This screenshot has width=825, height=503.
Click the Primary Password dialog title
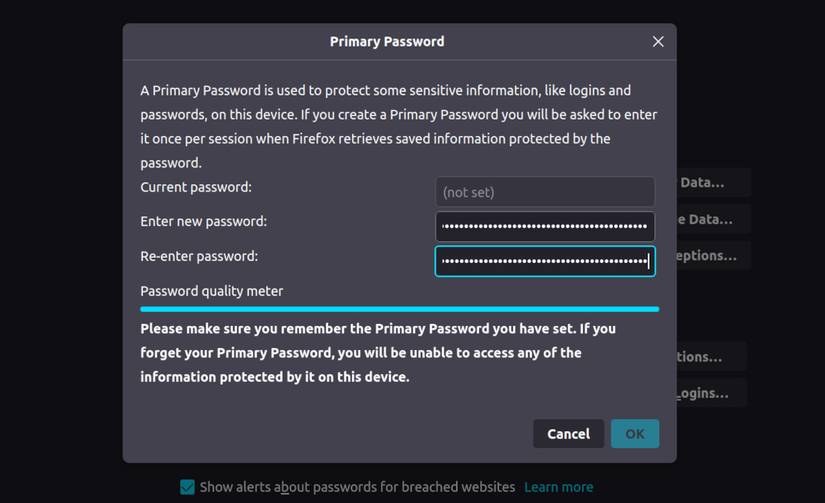pyautogui.click(x=387, y=41)
